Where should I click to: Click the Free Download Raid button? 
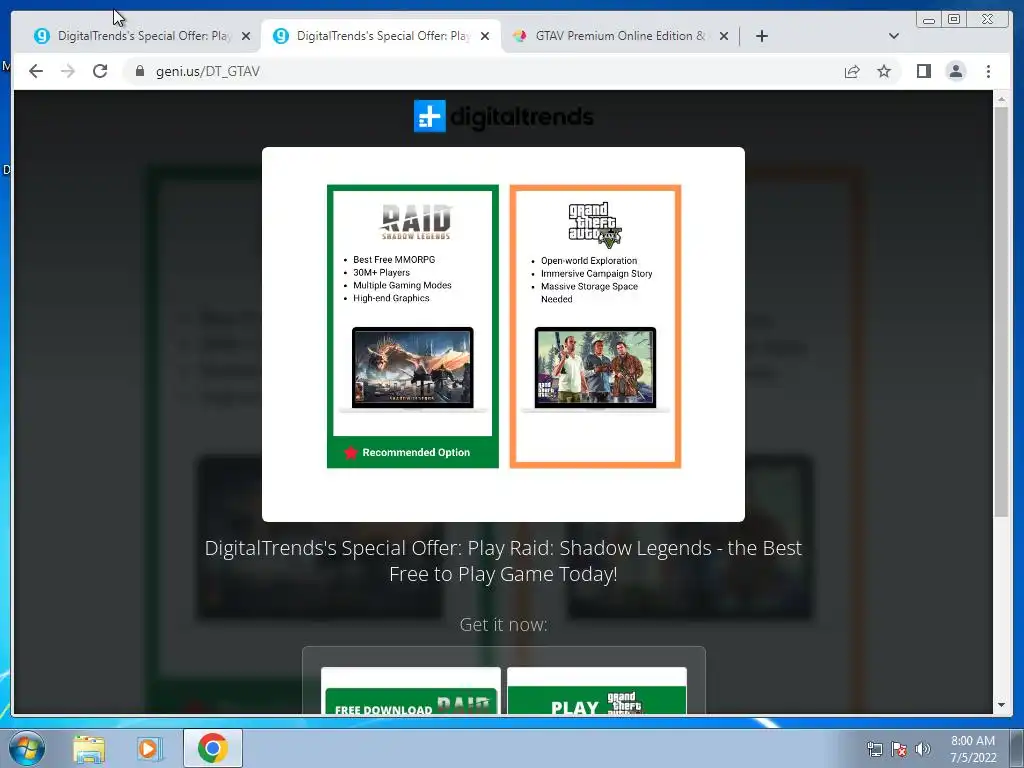[411, 701]
